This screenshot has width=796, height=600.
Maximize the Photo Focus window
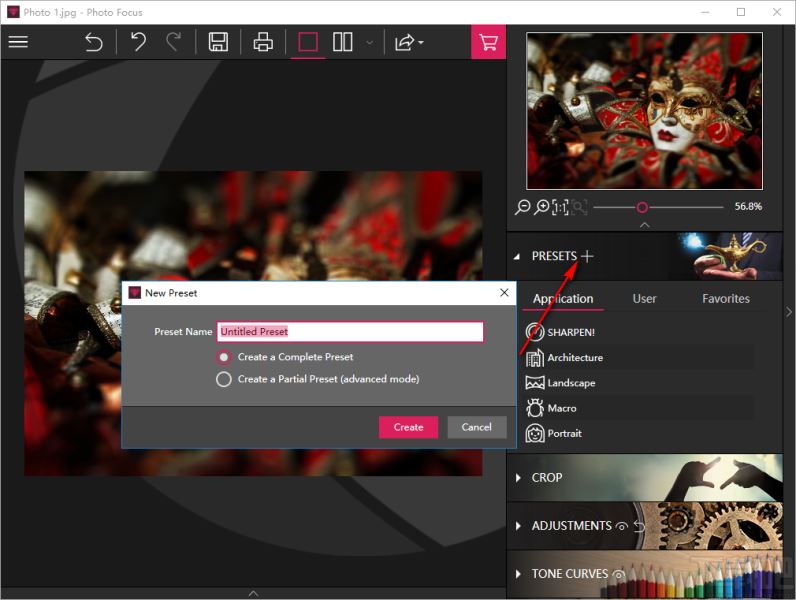741,12
